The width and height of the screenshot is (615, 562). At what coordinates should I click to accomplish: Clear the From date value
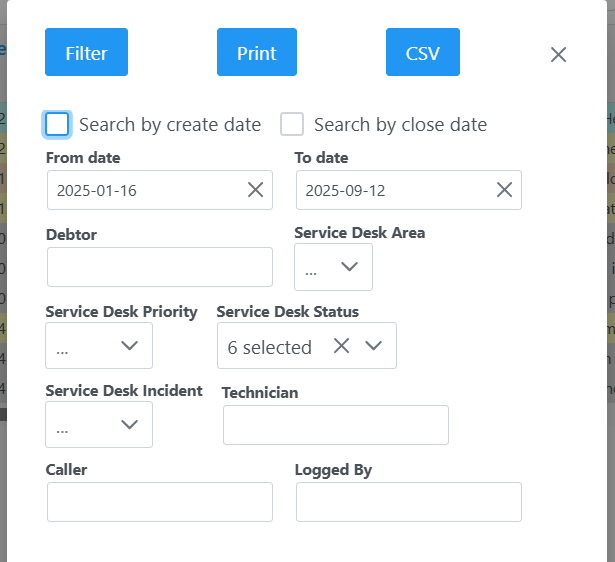255,190
